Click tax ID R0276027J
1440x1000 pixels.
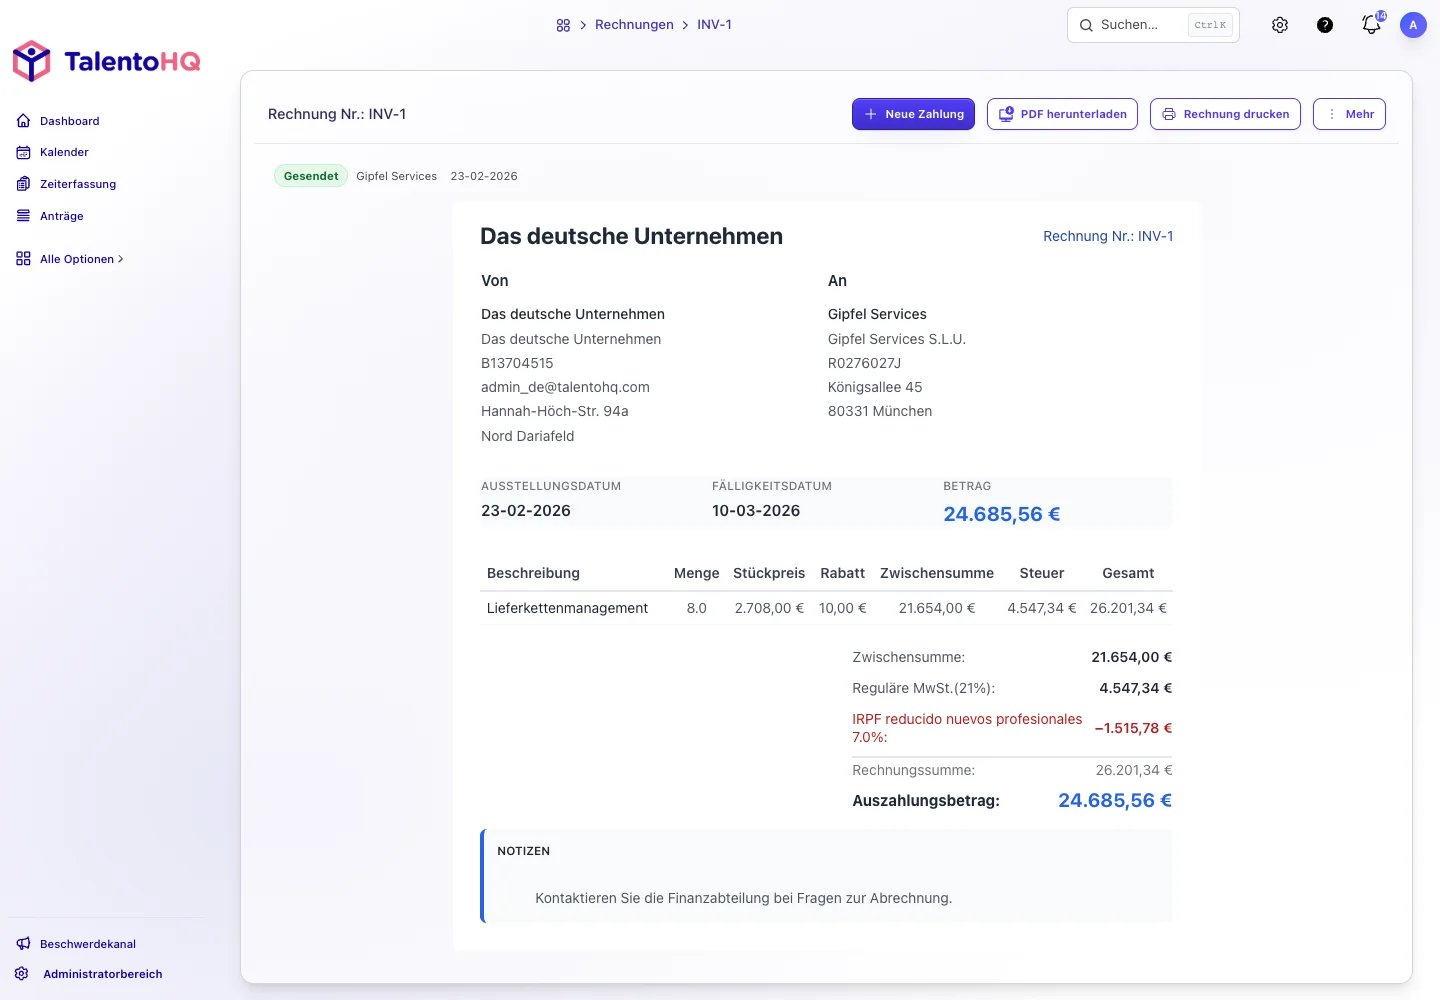coord(864,363)
